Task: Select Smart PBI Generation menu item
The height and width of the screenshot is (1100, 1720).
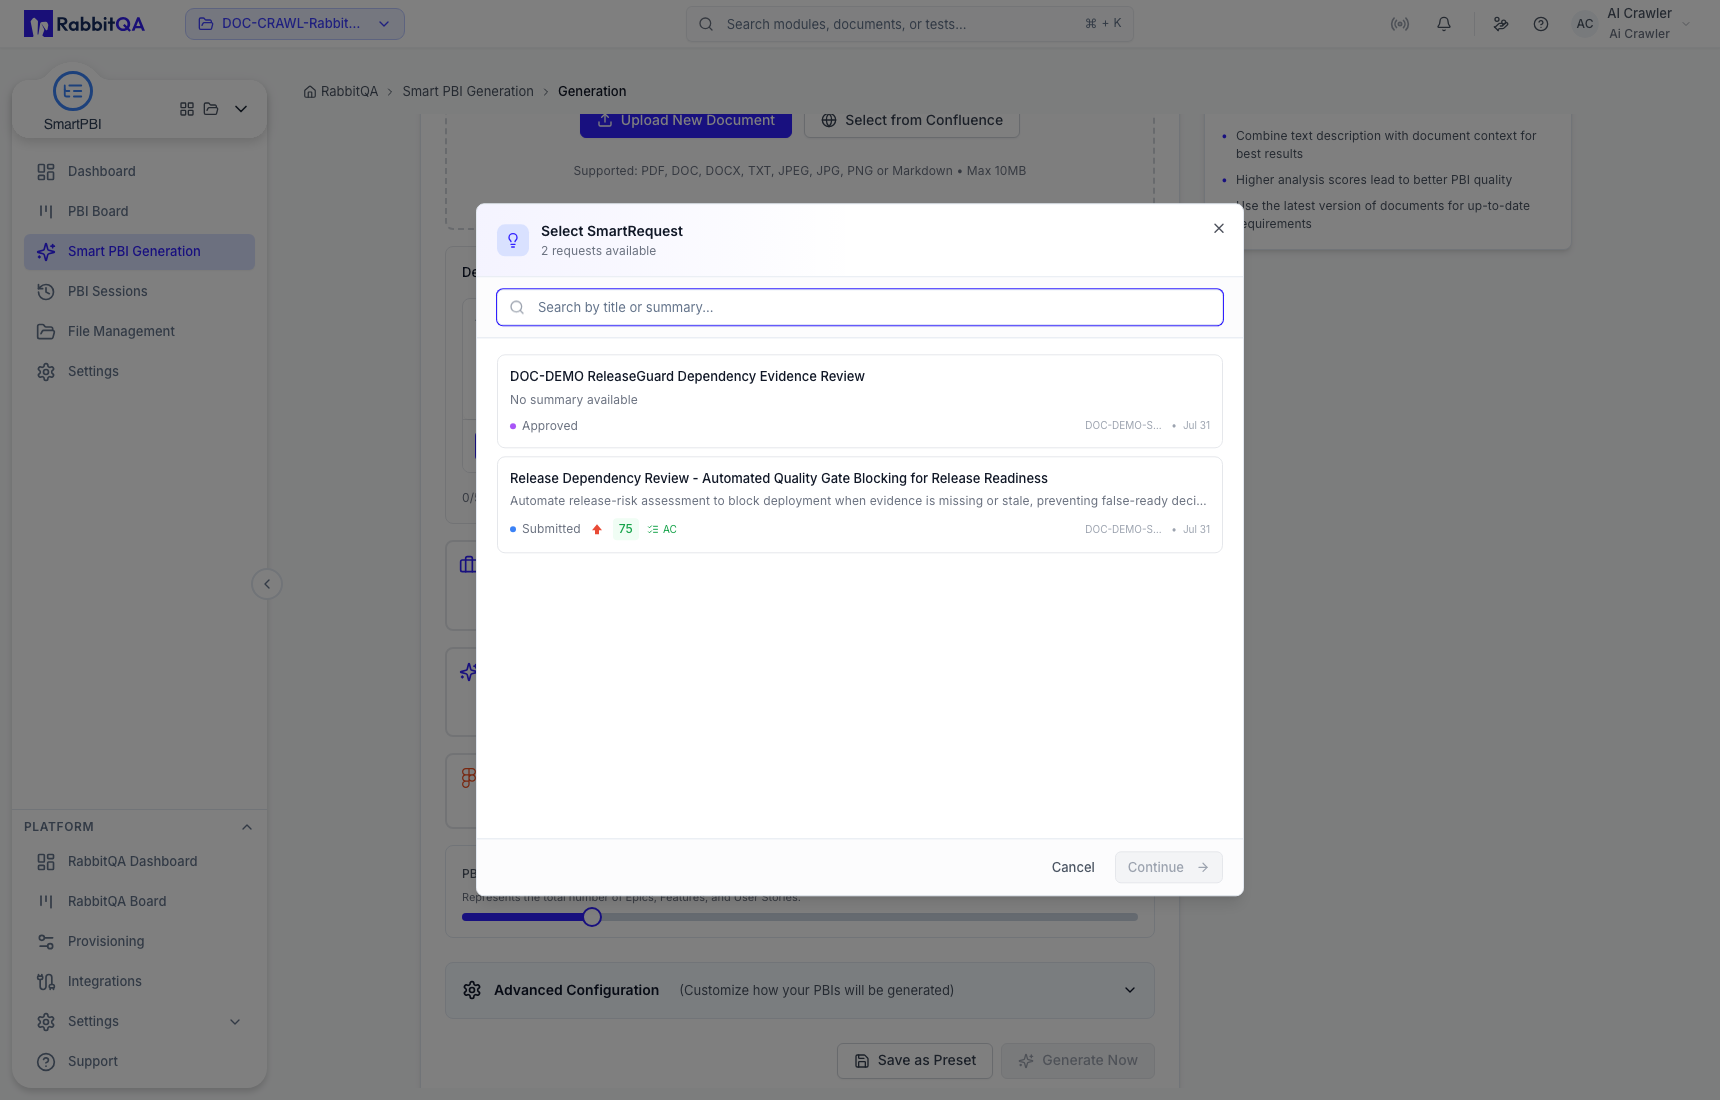Action: 139,252
